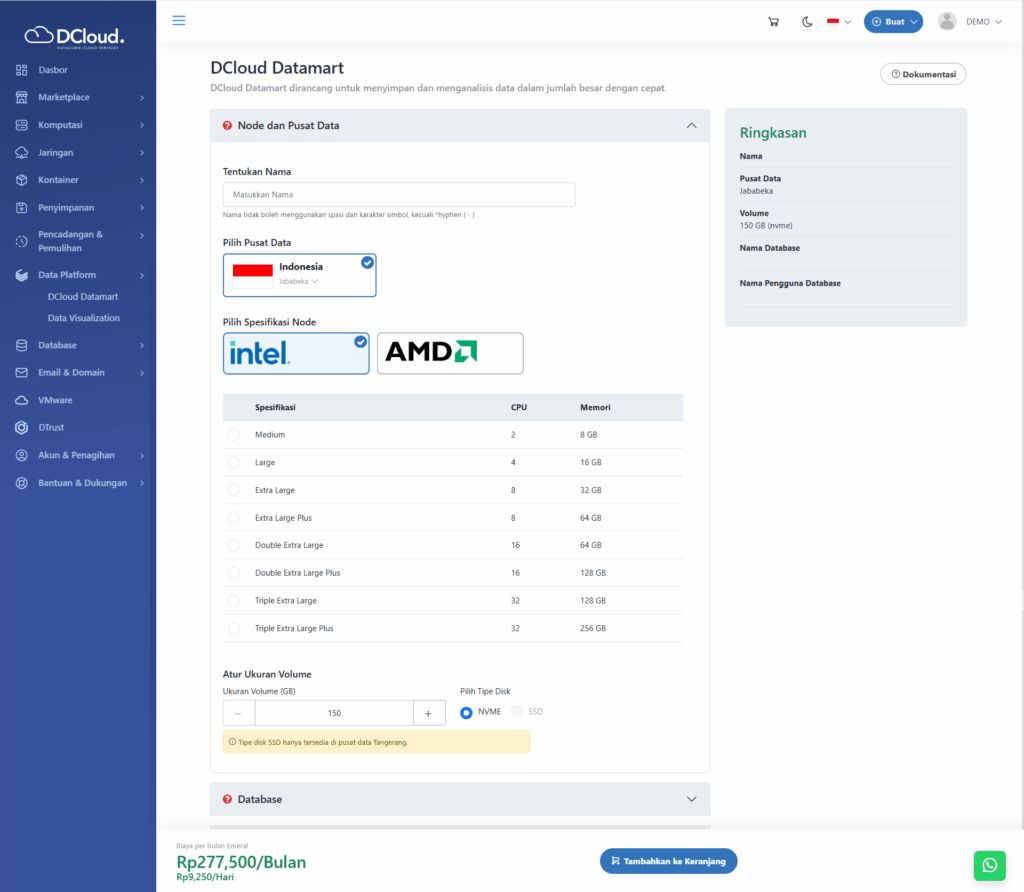Open Data Visualization menu item
This screenshot has height=892, width=1024.
[x=84, y=318]
